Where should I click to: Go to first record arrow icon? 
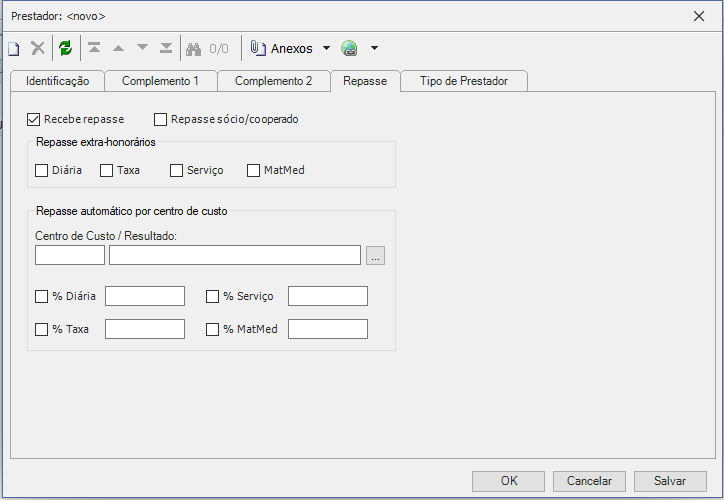94,48
